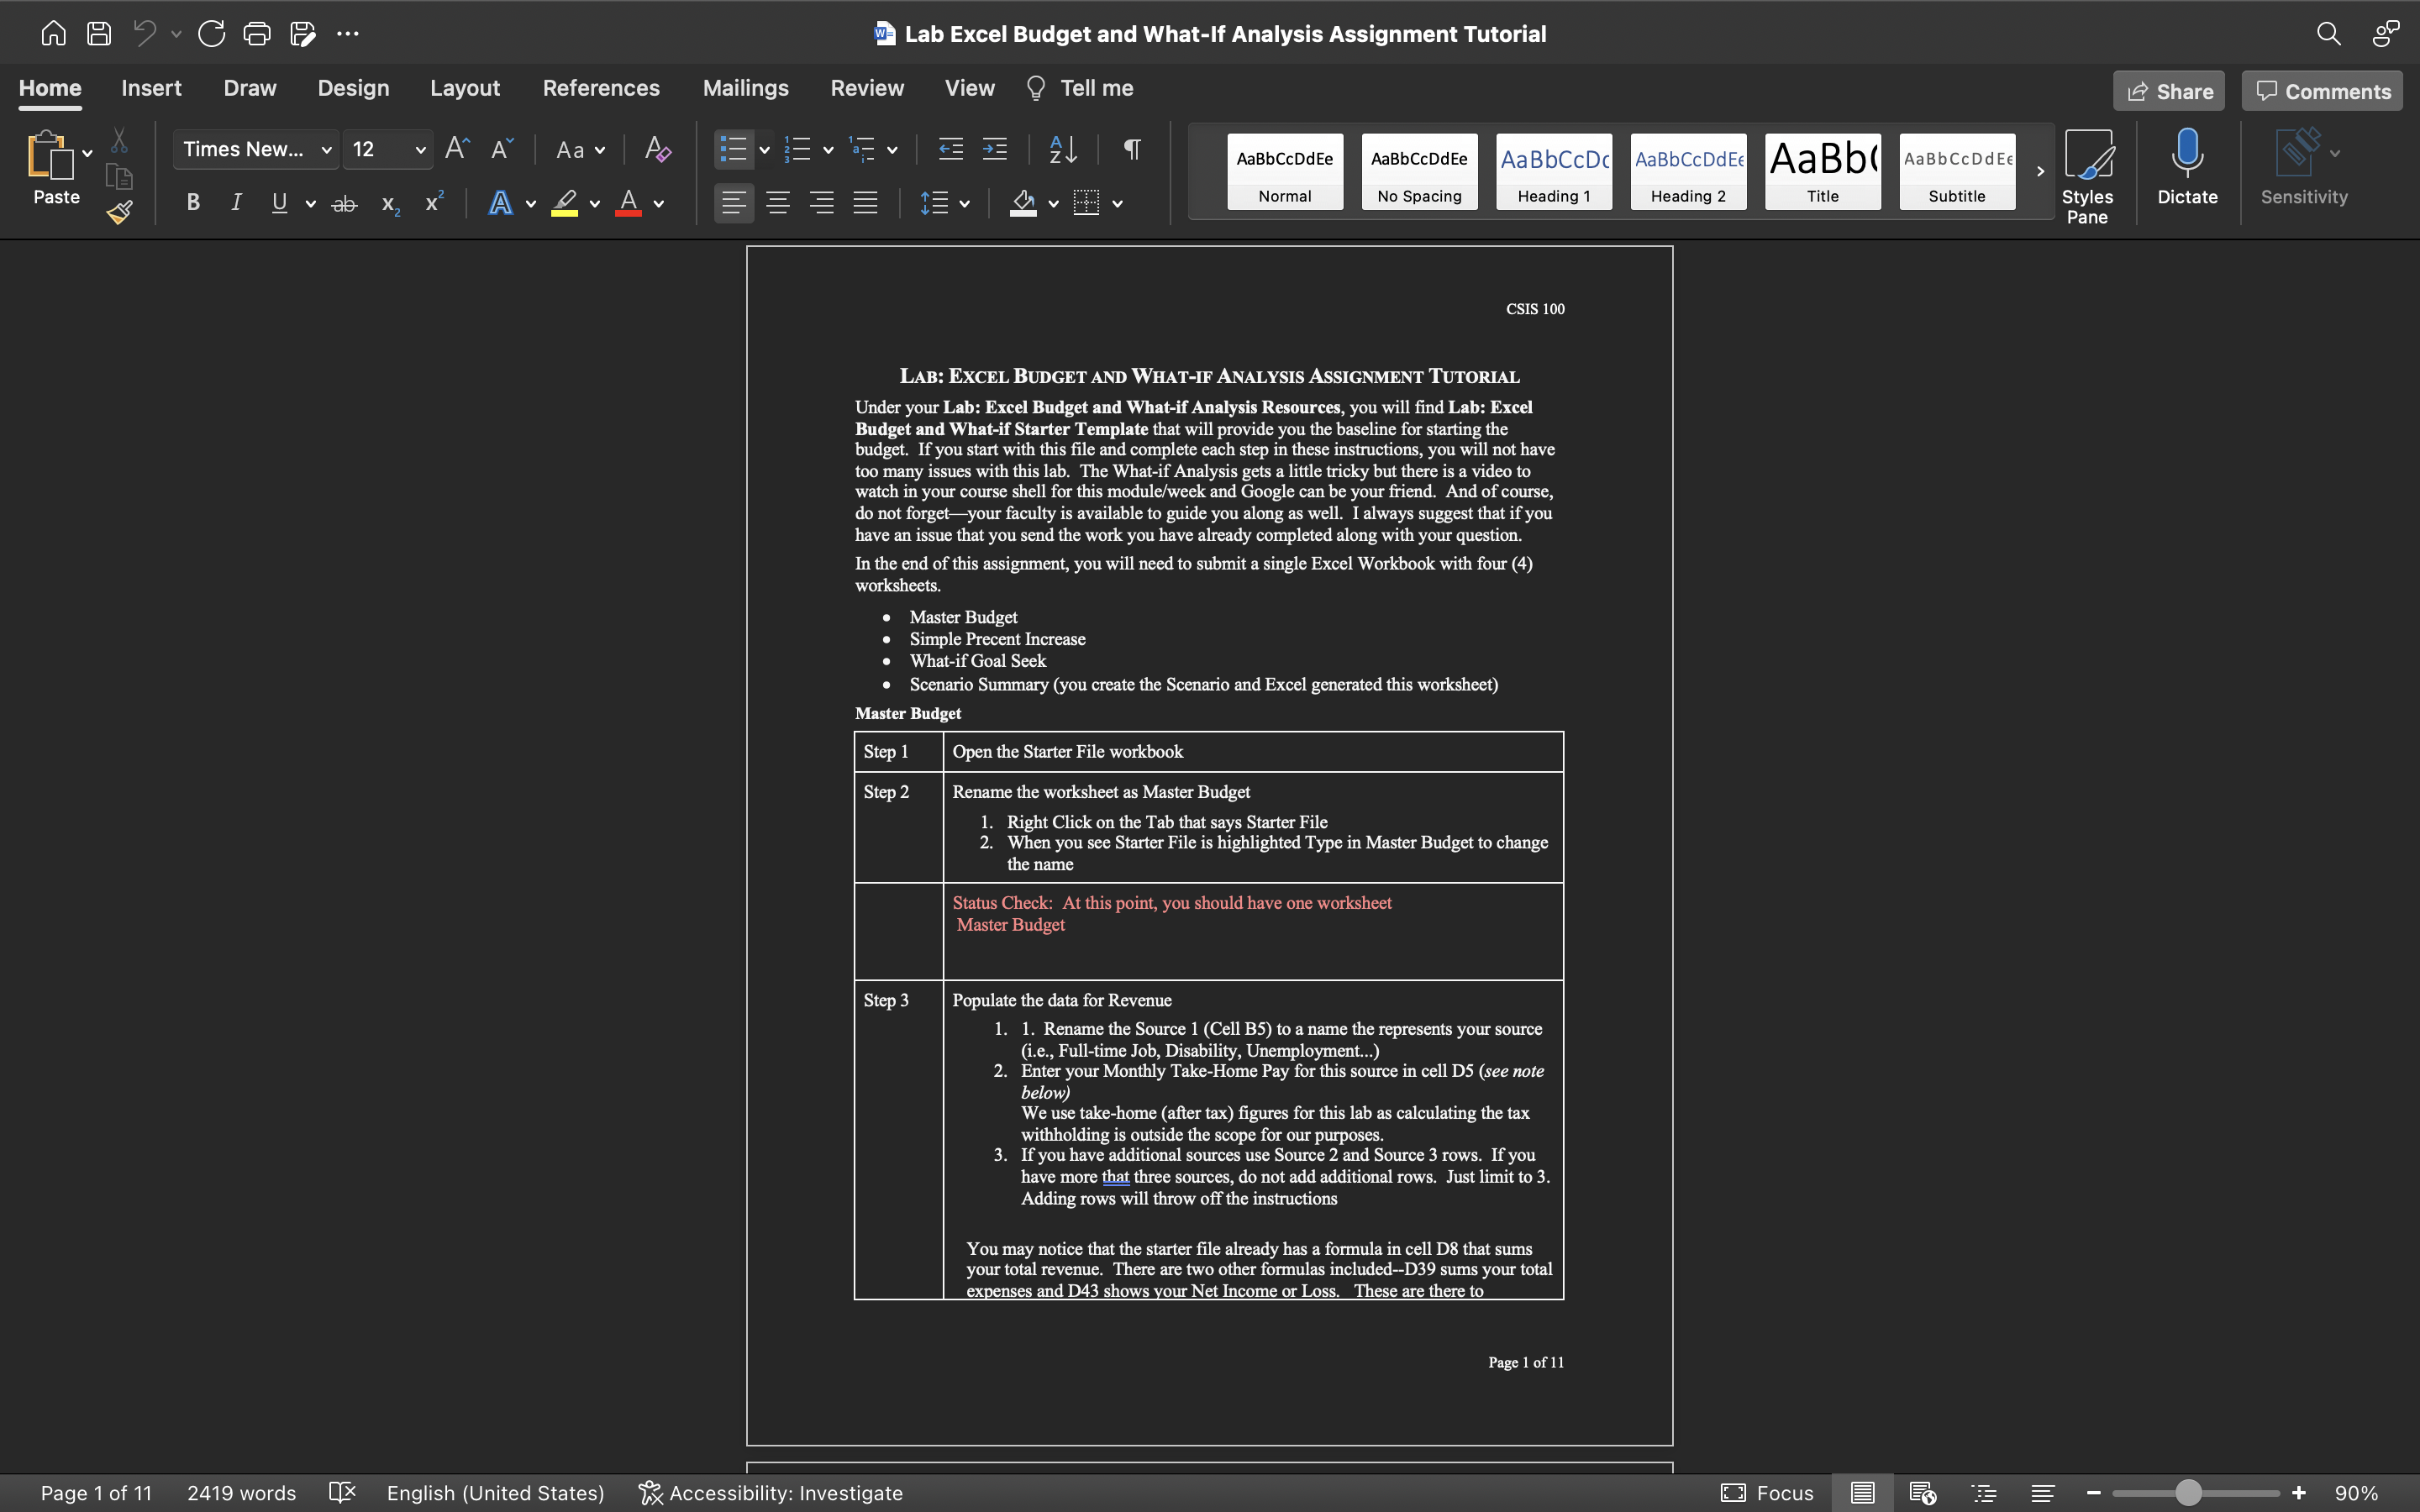
Task: Open the Mailings tab
Action: click(x=746, y=88)
